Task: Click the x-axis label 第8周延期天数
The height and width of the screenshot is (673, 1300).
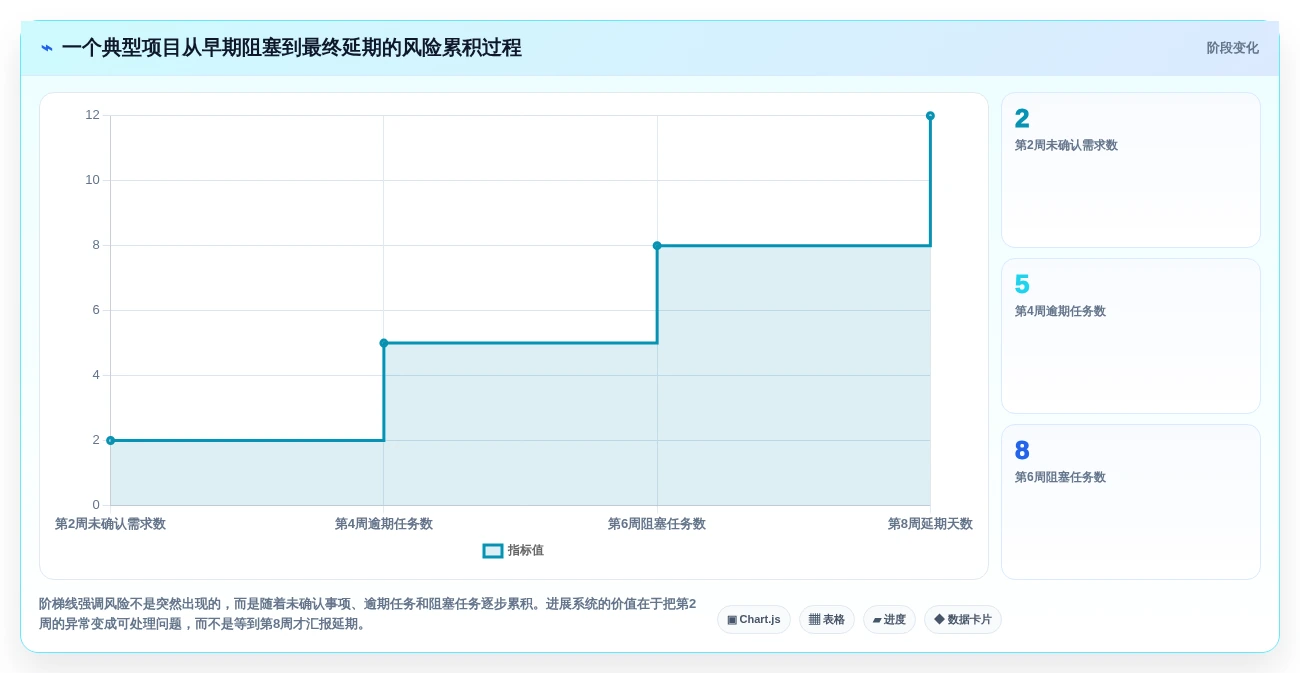Action: [x=930, y=524]
